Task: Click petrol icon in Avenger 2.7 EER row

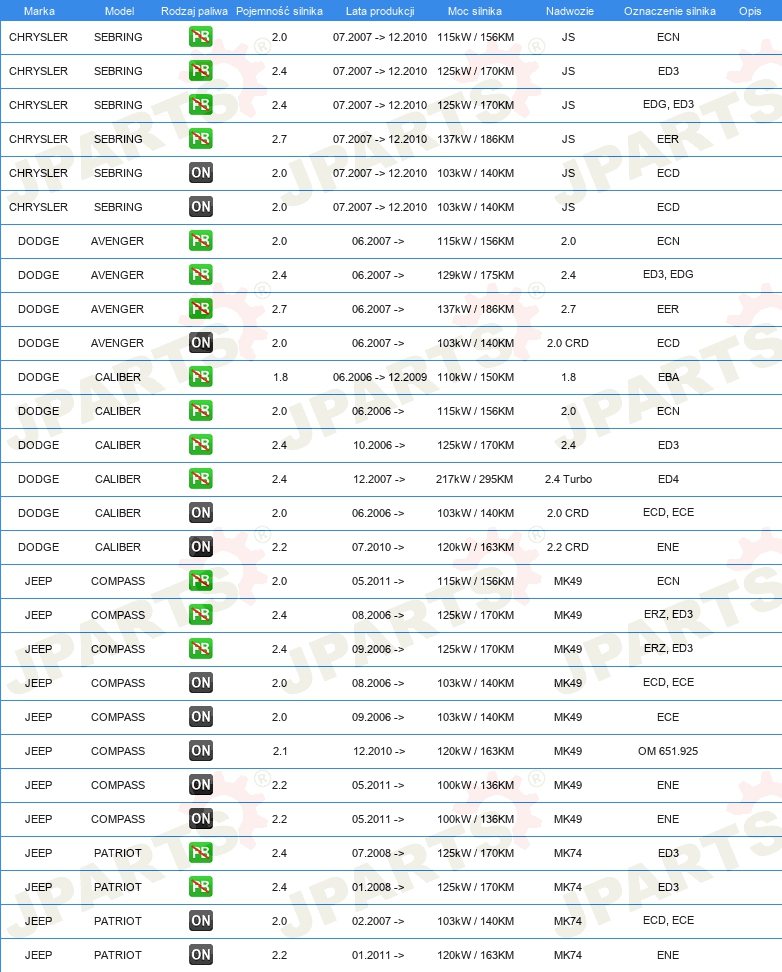Action: pyautogui.click(x=200, y=309)
